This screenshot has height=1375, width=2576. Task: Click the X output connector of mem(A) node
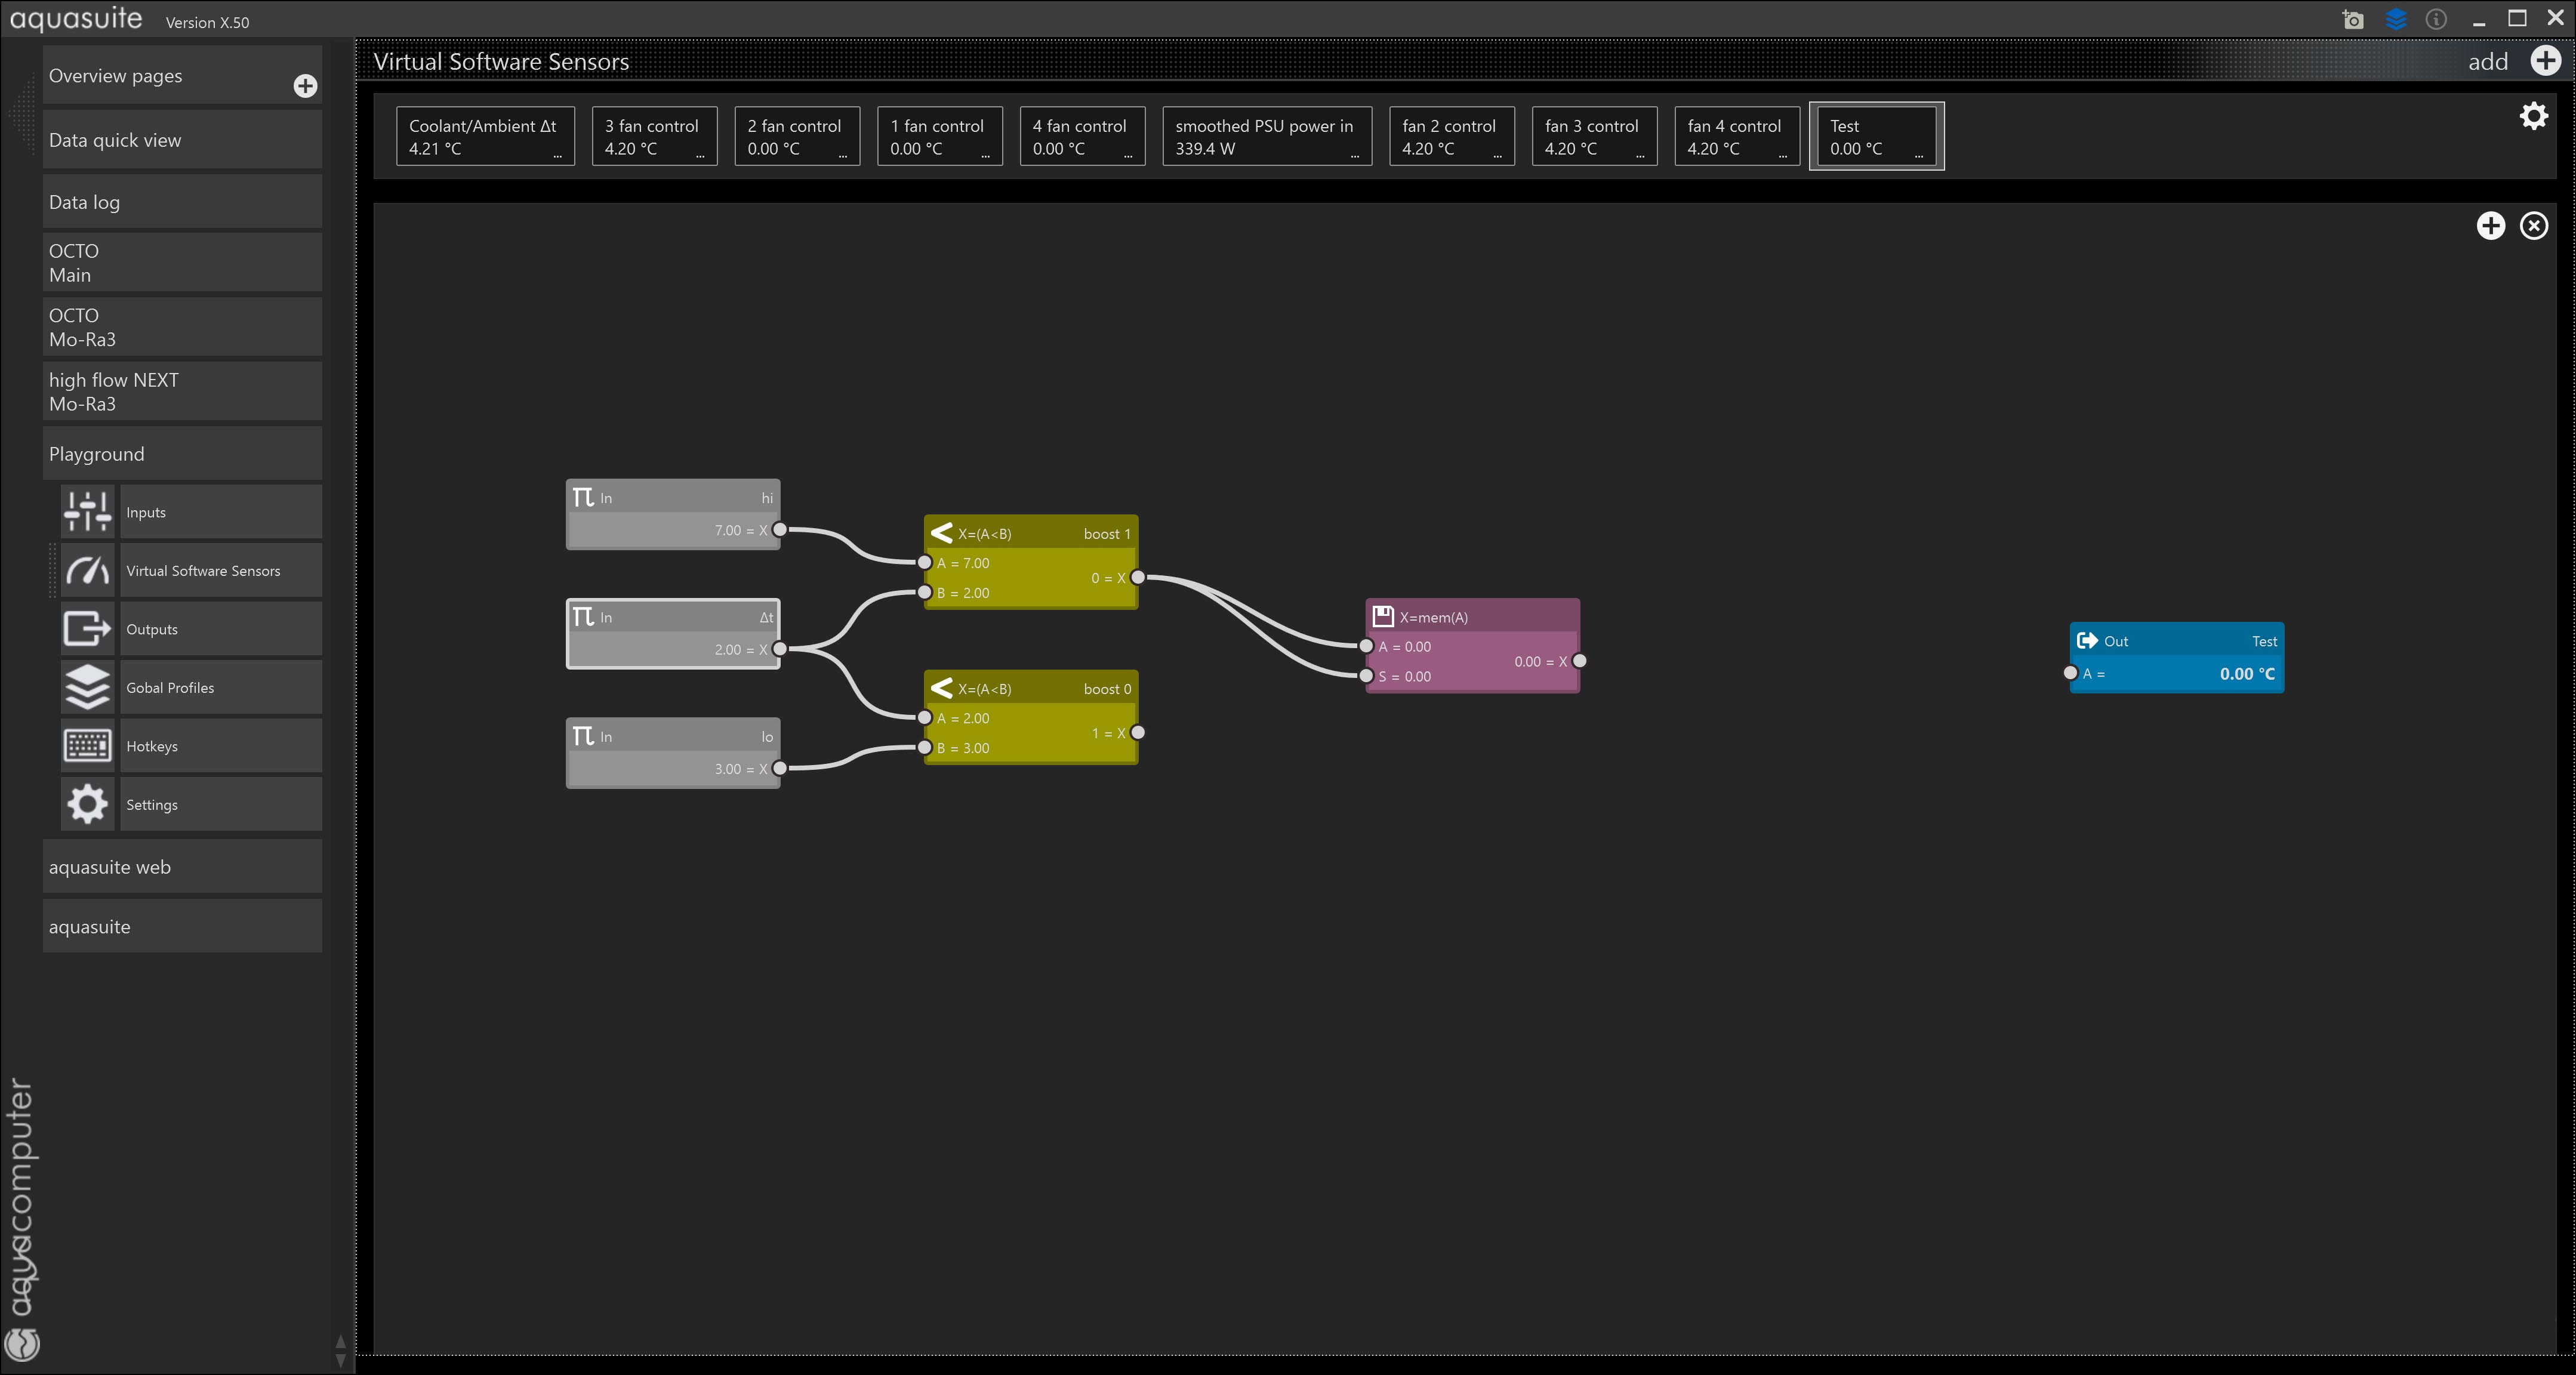(1579, 661)
